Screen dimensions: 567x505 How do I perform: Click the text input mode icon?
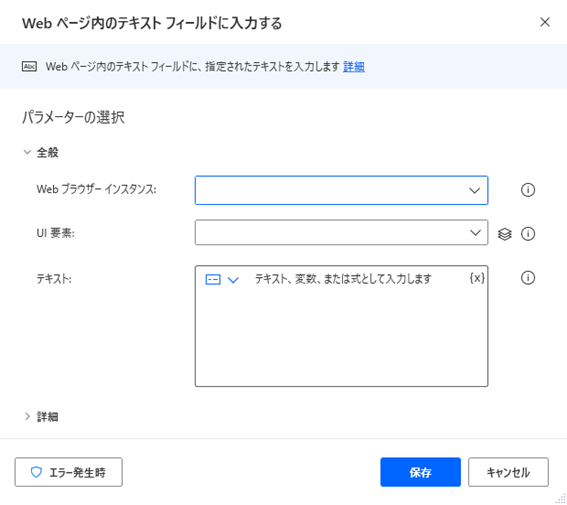[213, 279]
